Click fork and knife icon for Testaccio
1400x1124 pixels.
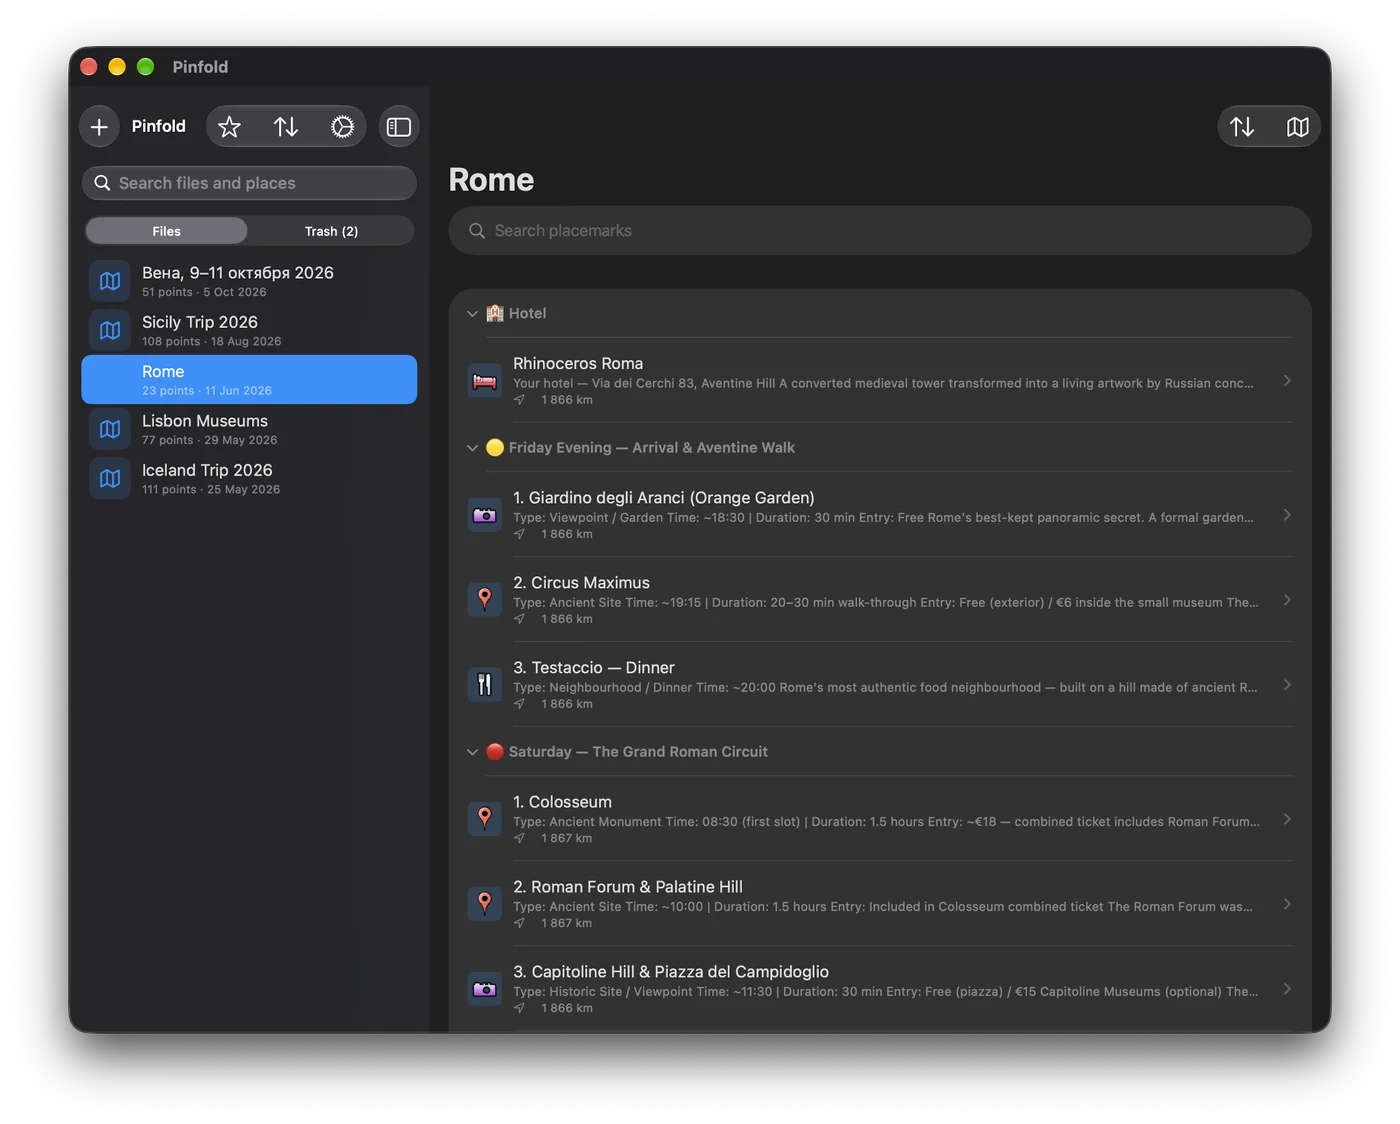point(485,685)
